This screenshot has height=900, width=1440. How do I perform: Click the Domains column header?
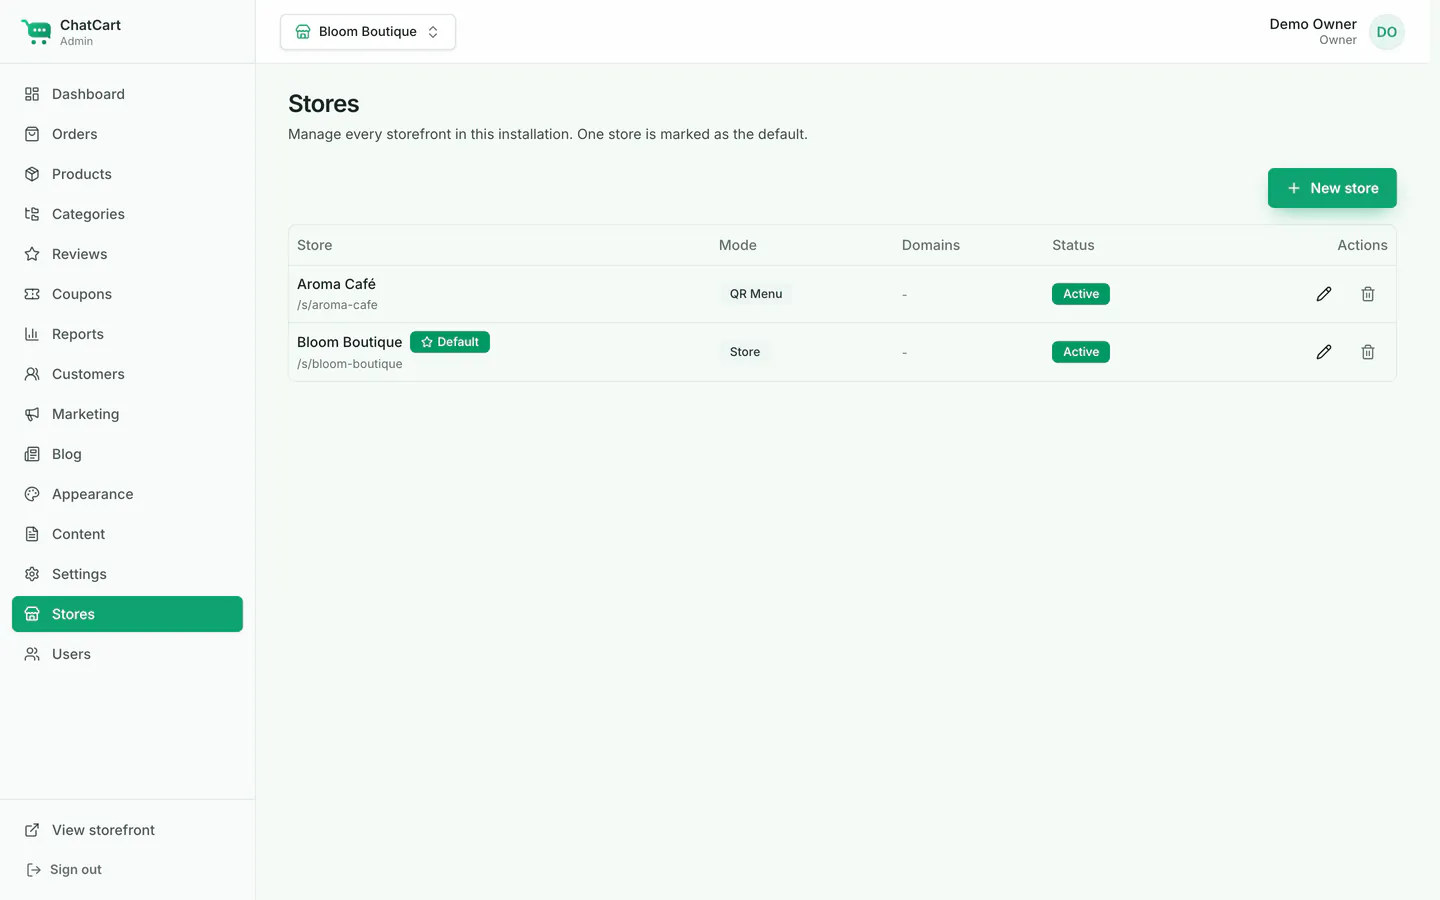(931, 245)
